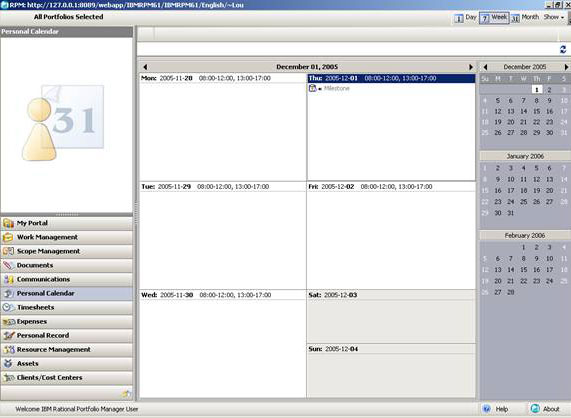
Task: Open Assets section
Action: (67, 363)
